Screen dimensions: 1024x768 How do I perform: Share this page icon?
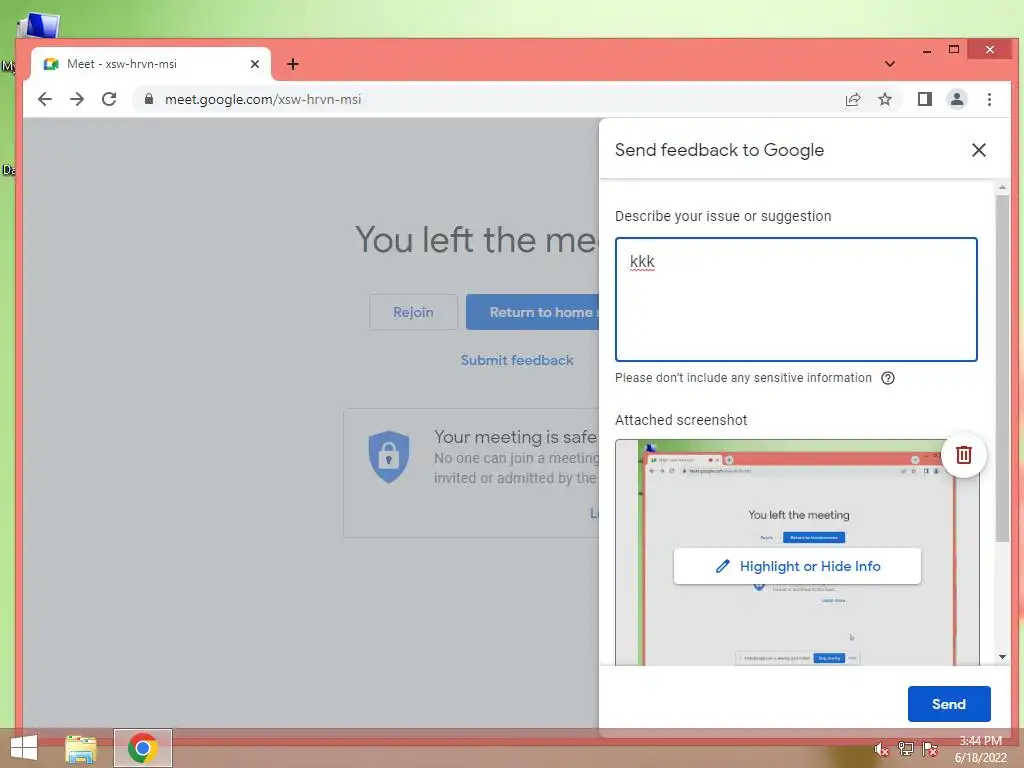pyautogui.click(x=852, y=99)
